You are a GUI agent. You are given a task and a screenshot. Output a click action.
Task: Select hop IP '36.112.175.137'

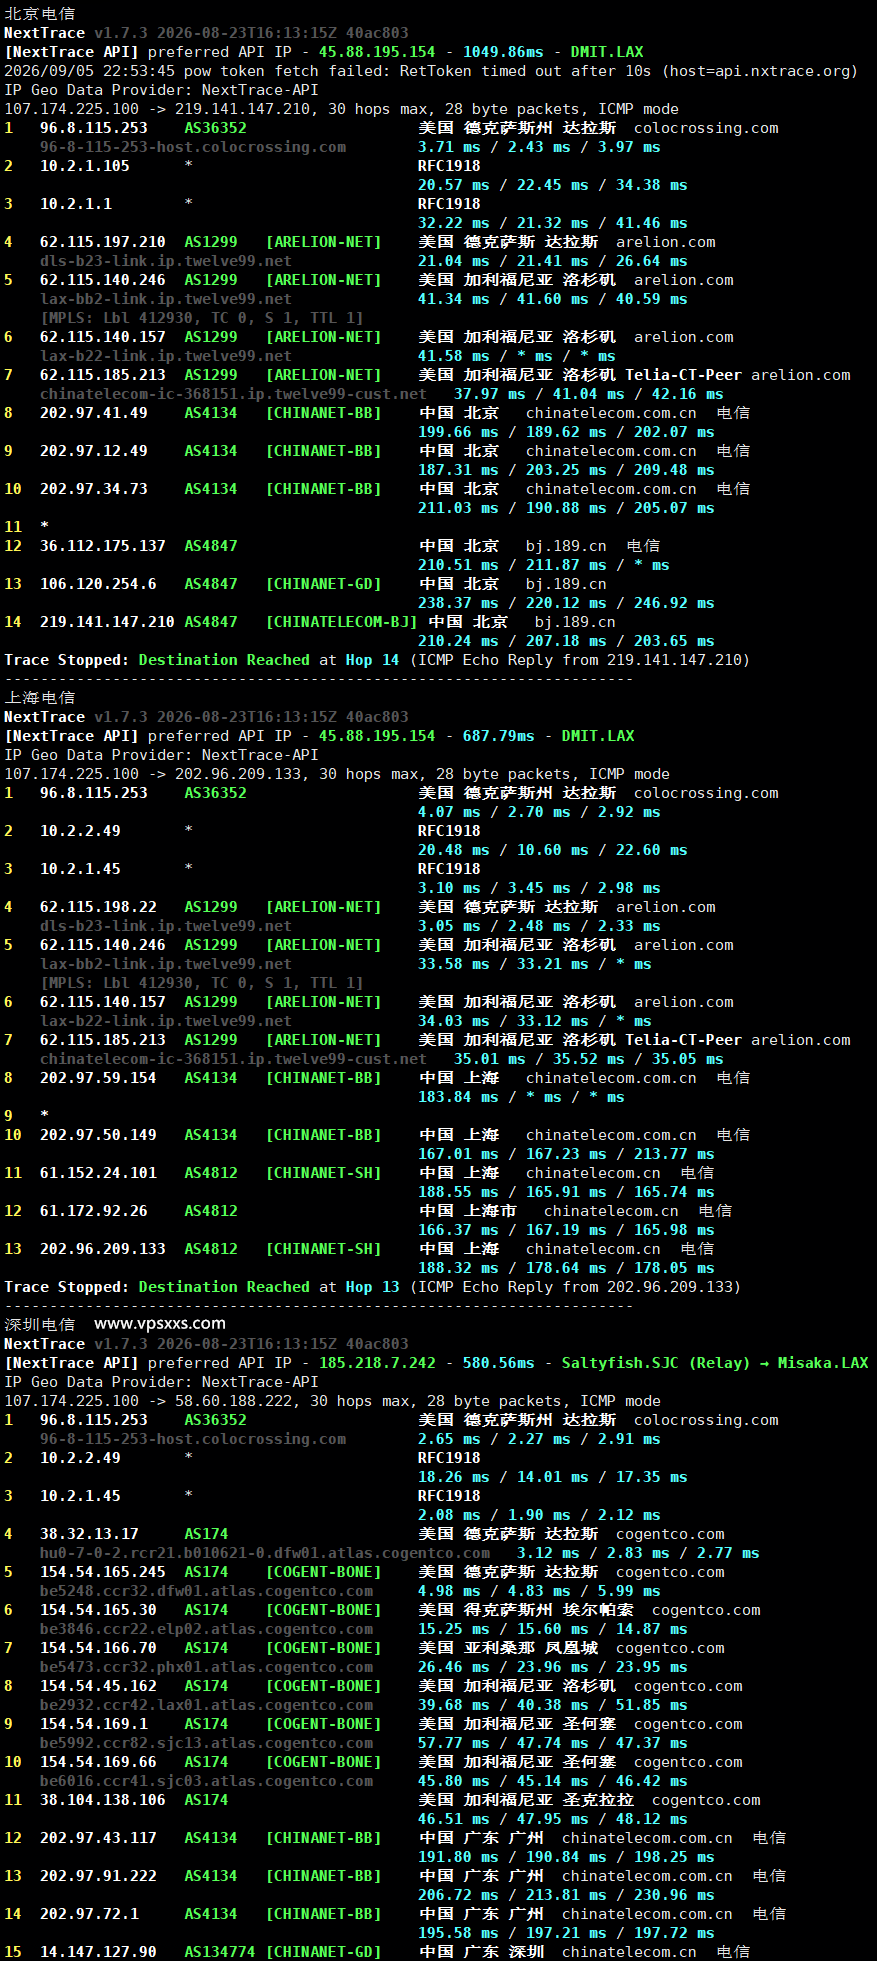click(103, 546)
